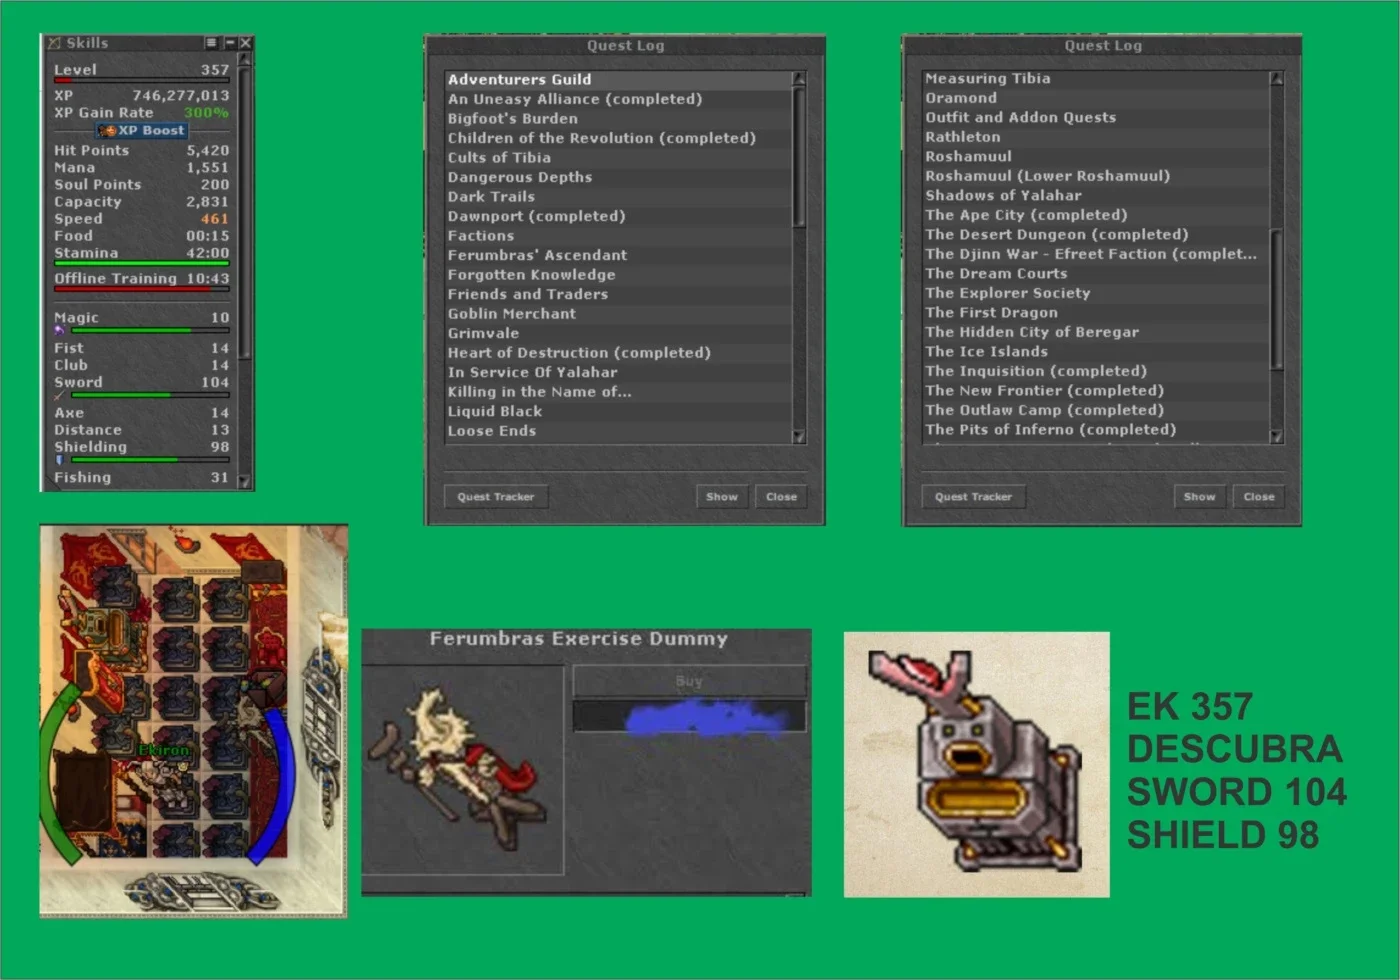The width and height of the screenshot is (1400, 980).
Task: Select The Explorer Society quest
Action: 1096,293
